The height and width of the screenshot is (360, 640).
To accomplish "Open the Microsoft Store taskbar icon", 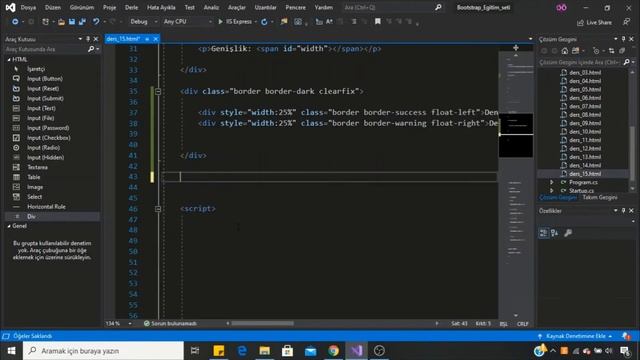I will (x=287, y=351).
